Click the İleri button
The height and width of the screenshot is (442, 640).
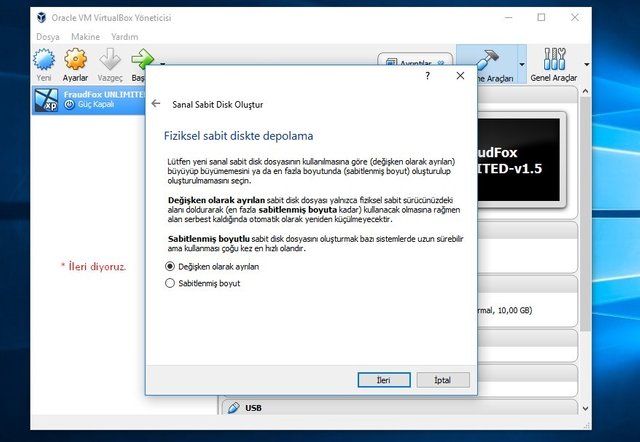[x=384, y=380]
